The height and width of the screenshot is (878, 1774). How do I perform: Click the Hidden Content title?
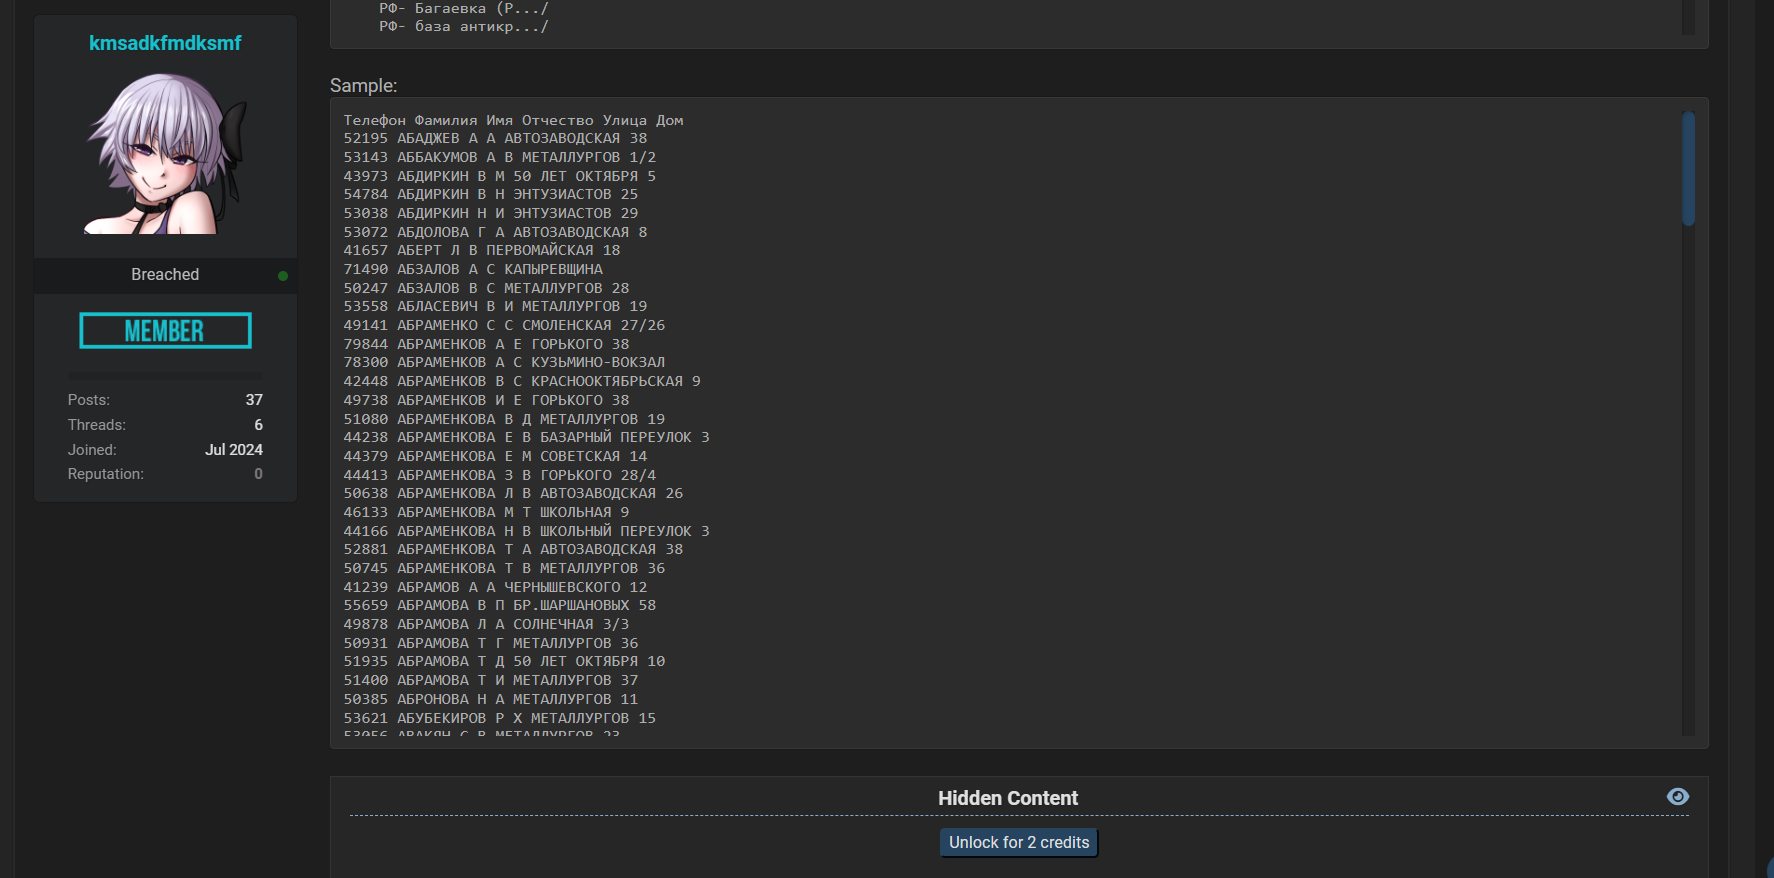pyautogui.click(x=1007, y=798)
